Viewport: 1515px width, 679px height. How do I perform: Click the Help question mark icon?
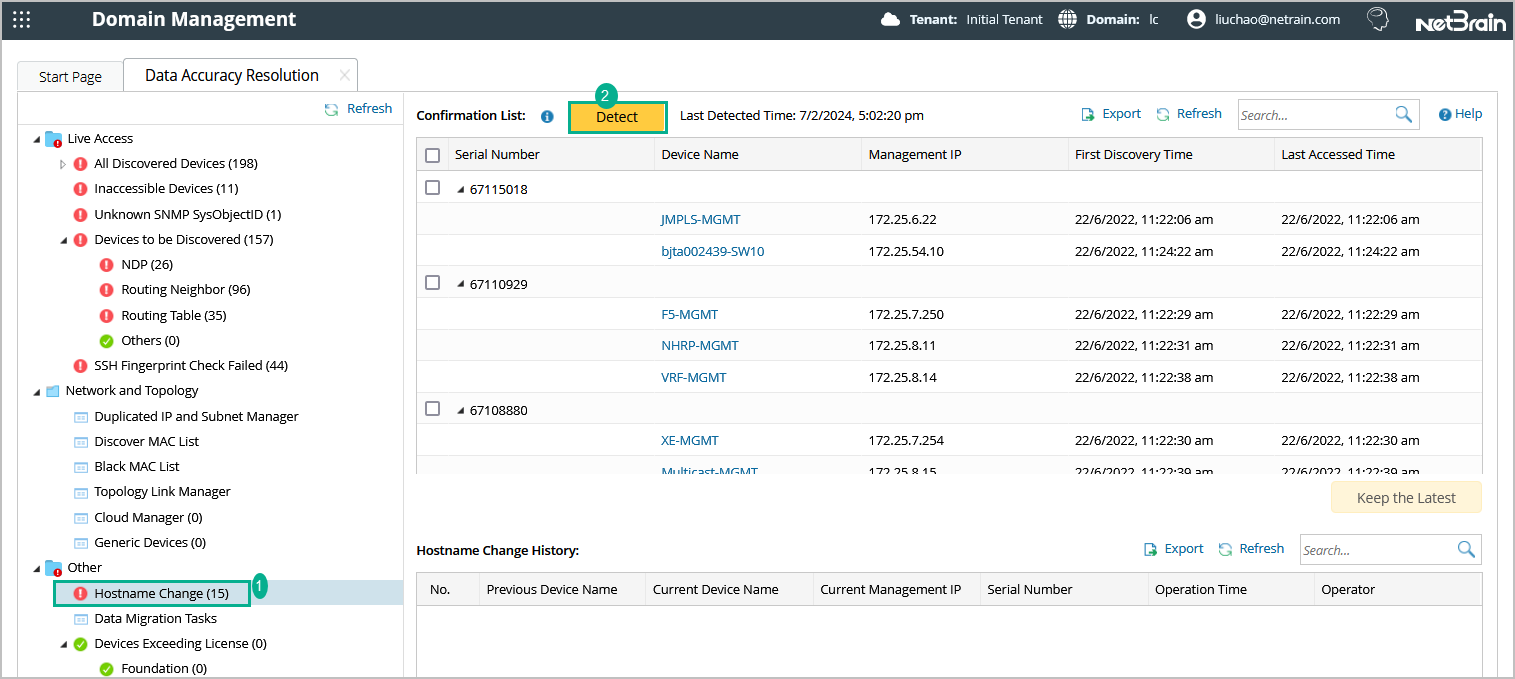[x=1445, y=114]
